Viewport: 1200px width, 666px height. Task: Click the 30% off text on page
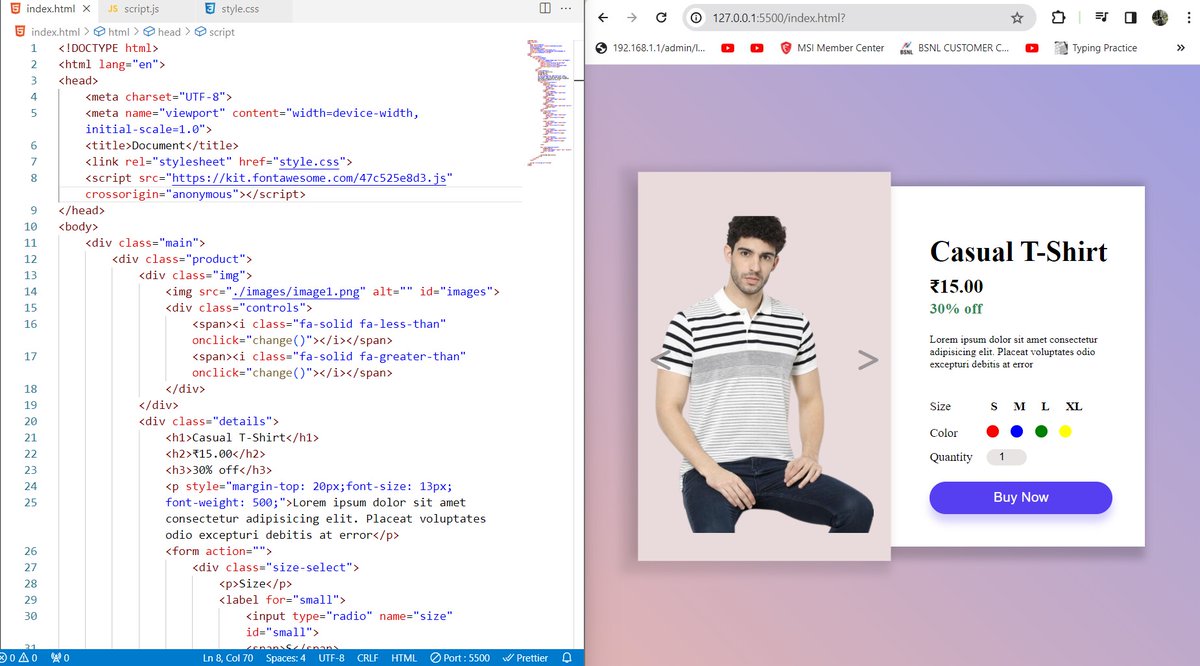[956, 308]
